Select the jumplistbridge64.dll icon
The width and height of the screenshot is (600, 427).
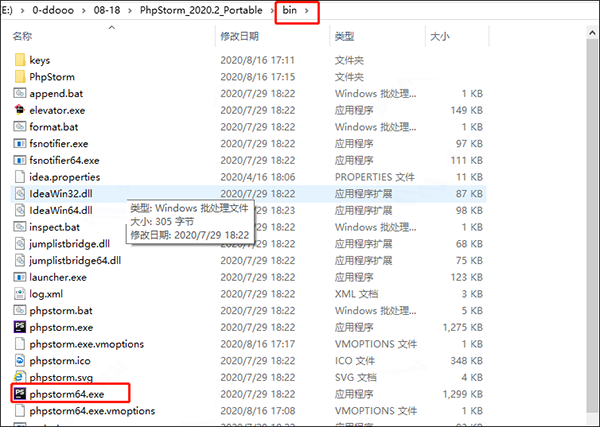(x=20, y=260)
